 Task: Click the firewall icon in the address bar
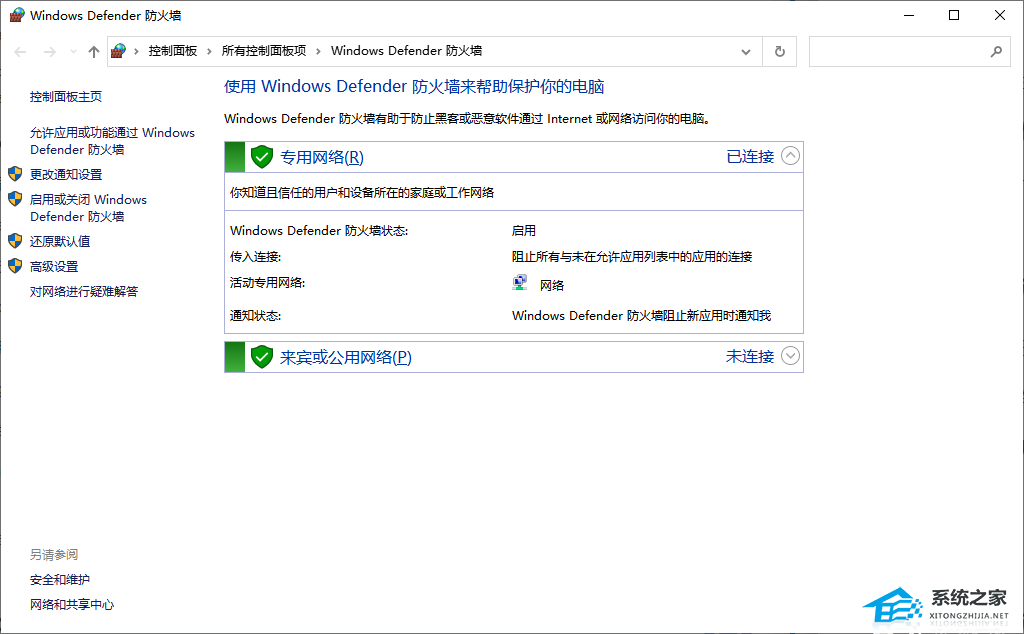pos(118,51)
